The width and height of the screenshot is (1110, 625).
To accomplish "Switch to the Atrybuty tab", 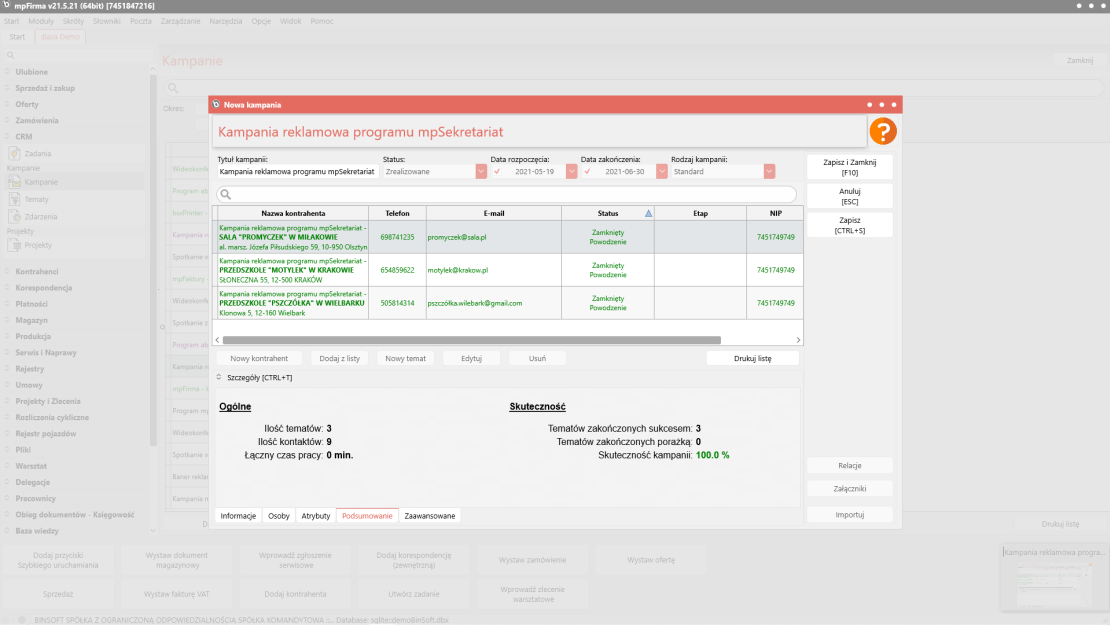I will click(x=316, y=516).
